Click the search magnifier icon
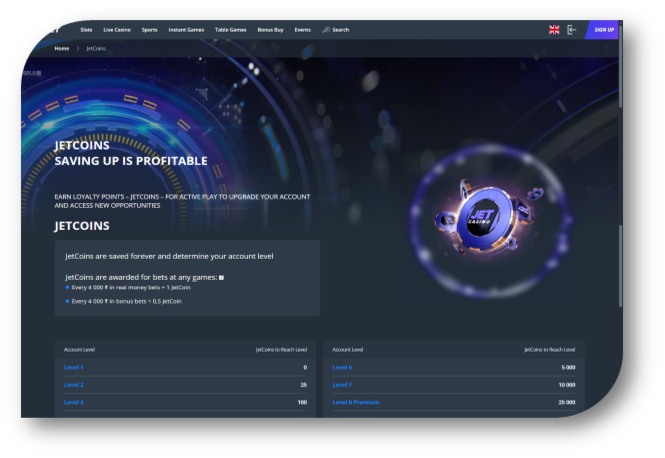Screen dimensions: 665x458 pyautogui.click(x=326, y=30)
